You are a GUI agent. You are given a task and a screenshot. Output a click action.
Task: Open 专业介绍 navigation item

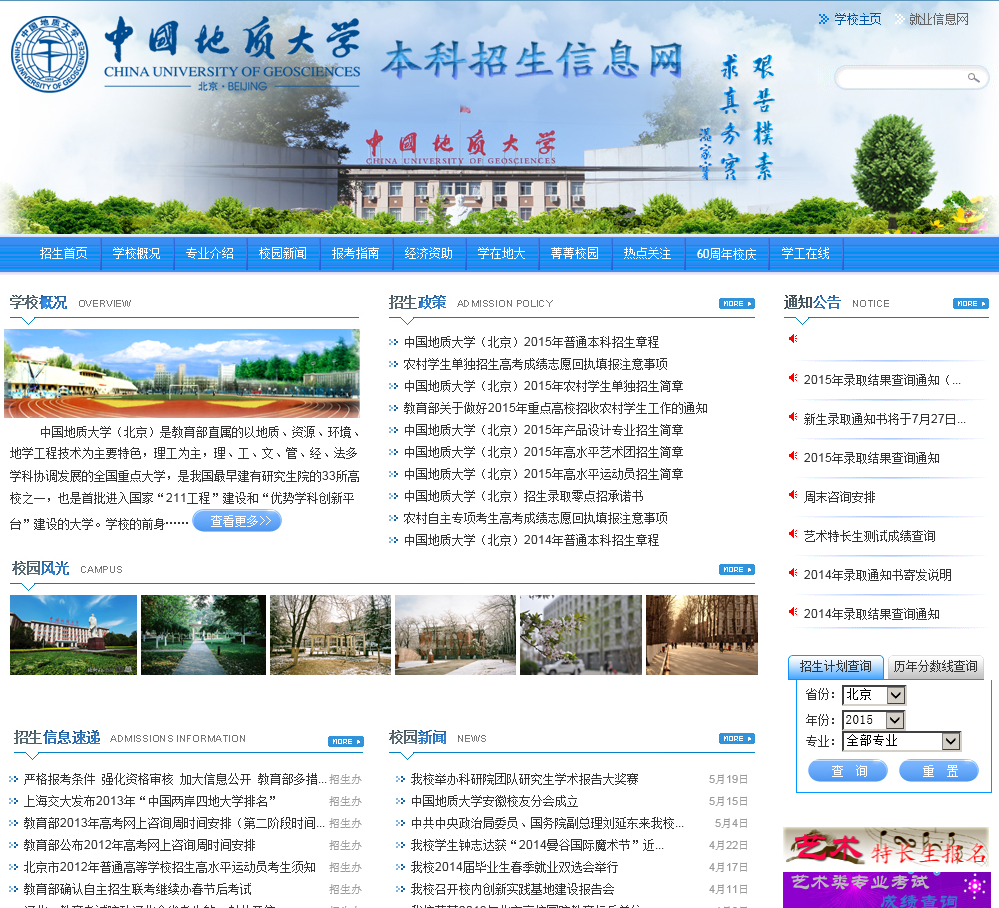(x=210, y=254)
